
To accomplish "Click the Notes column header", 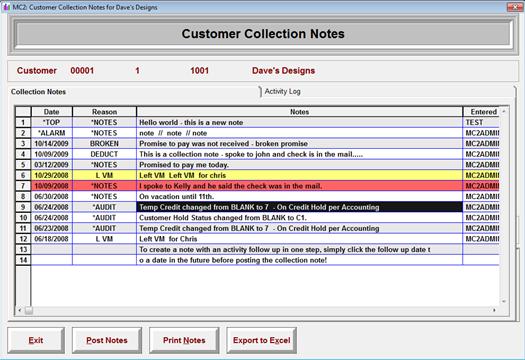I will (x=299, y=112).
